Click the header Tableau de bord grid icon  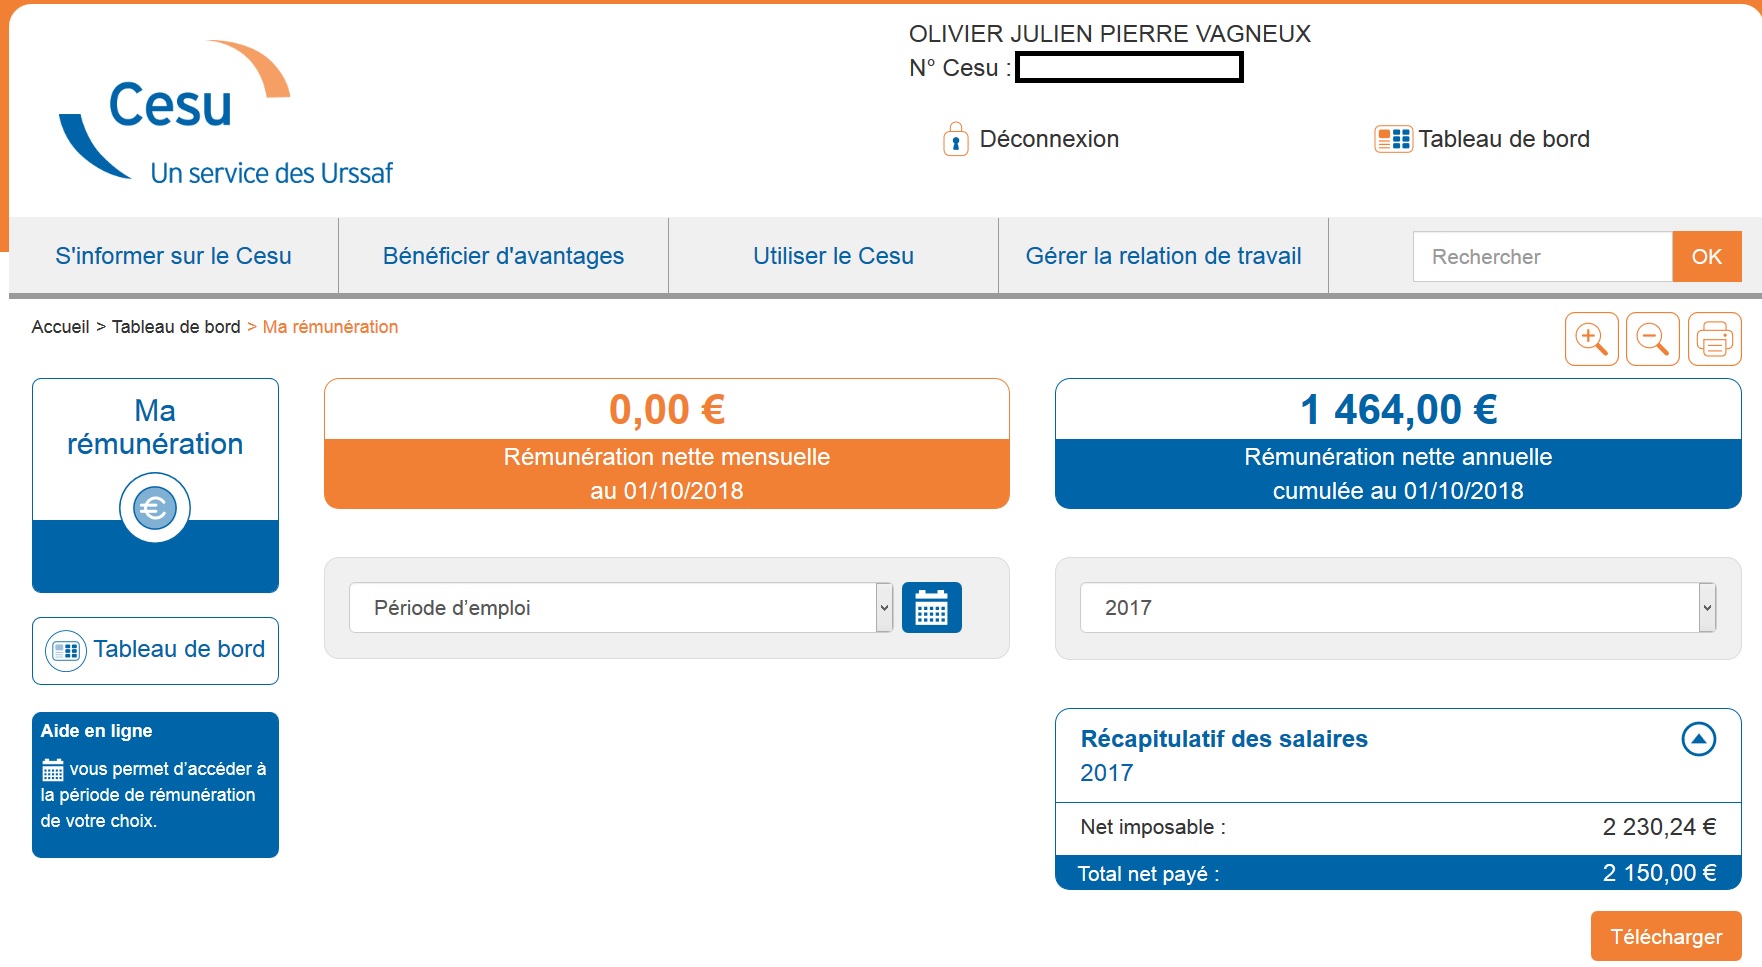click(1393, 139)
